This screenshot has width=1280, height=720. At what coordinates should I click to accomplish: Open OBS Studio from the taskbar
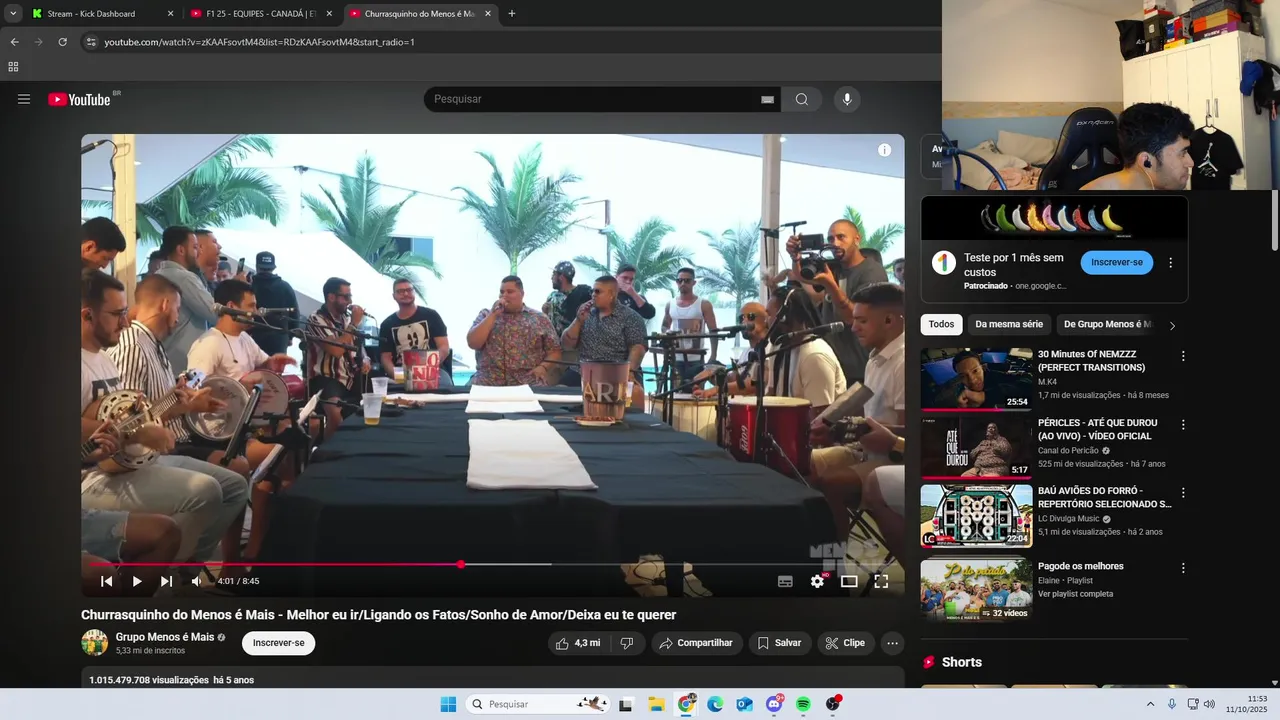click(x=832, y=704)
